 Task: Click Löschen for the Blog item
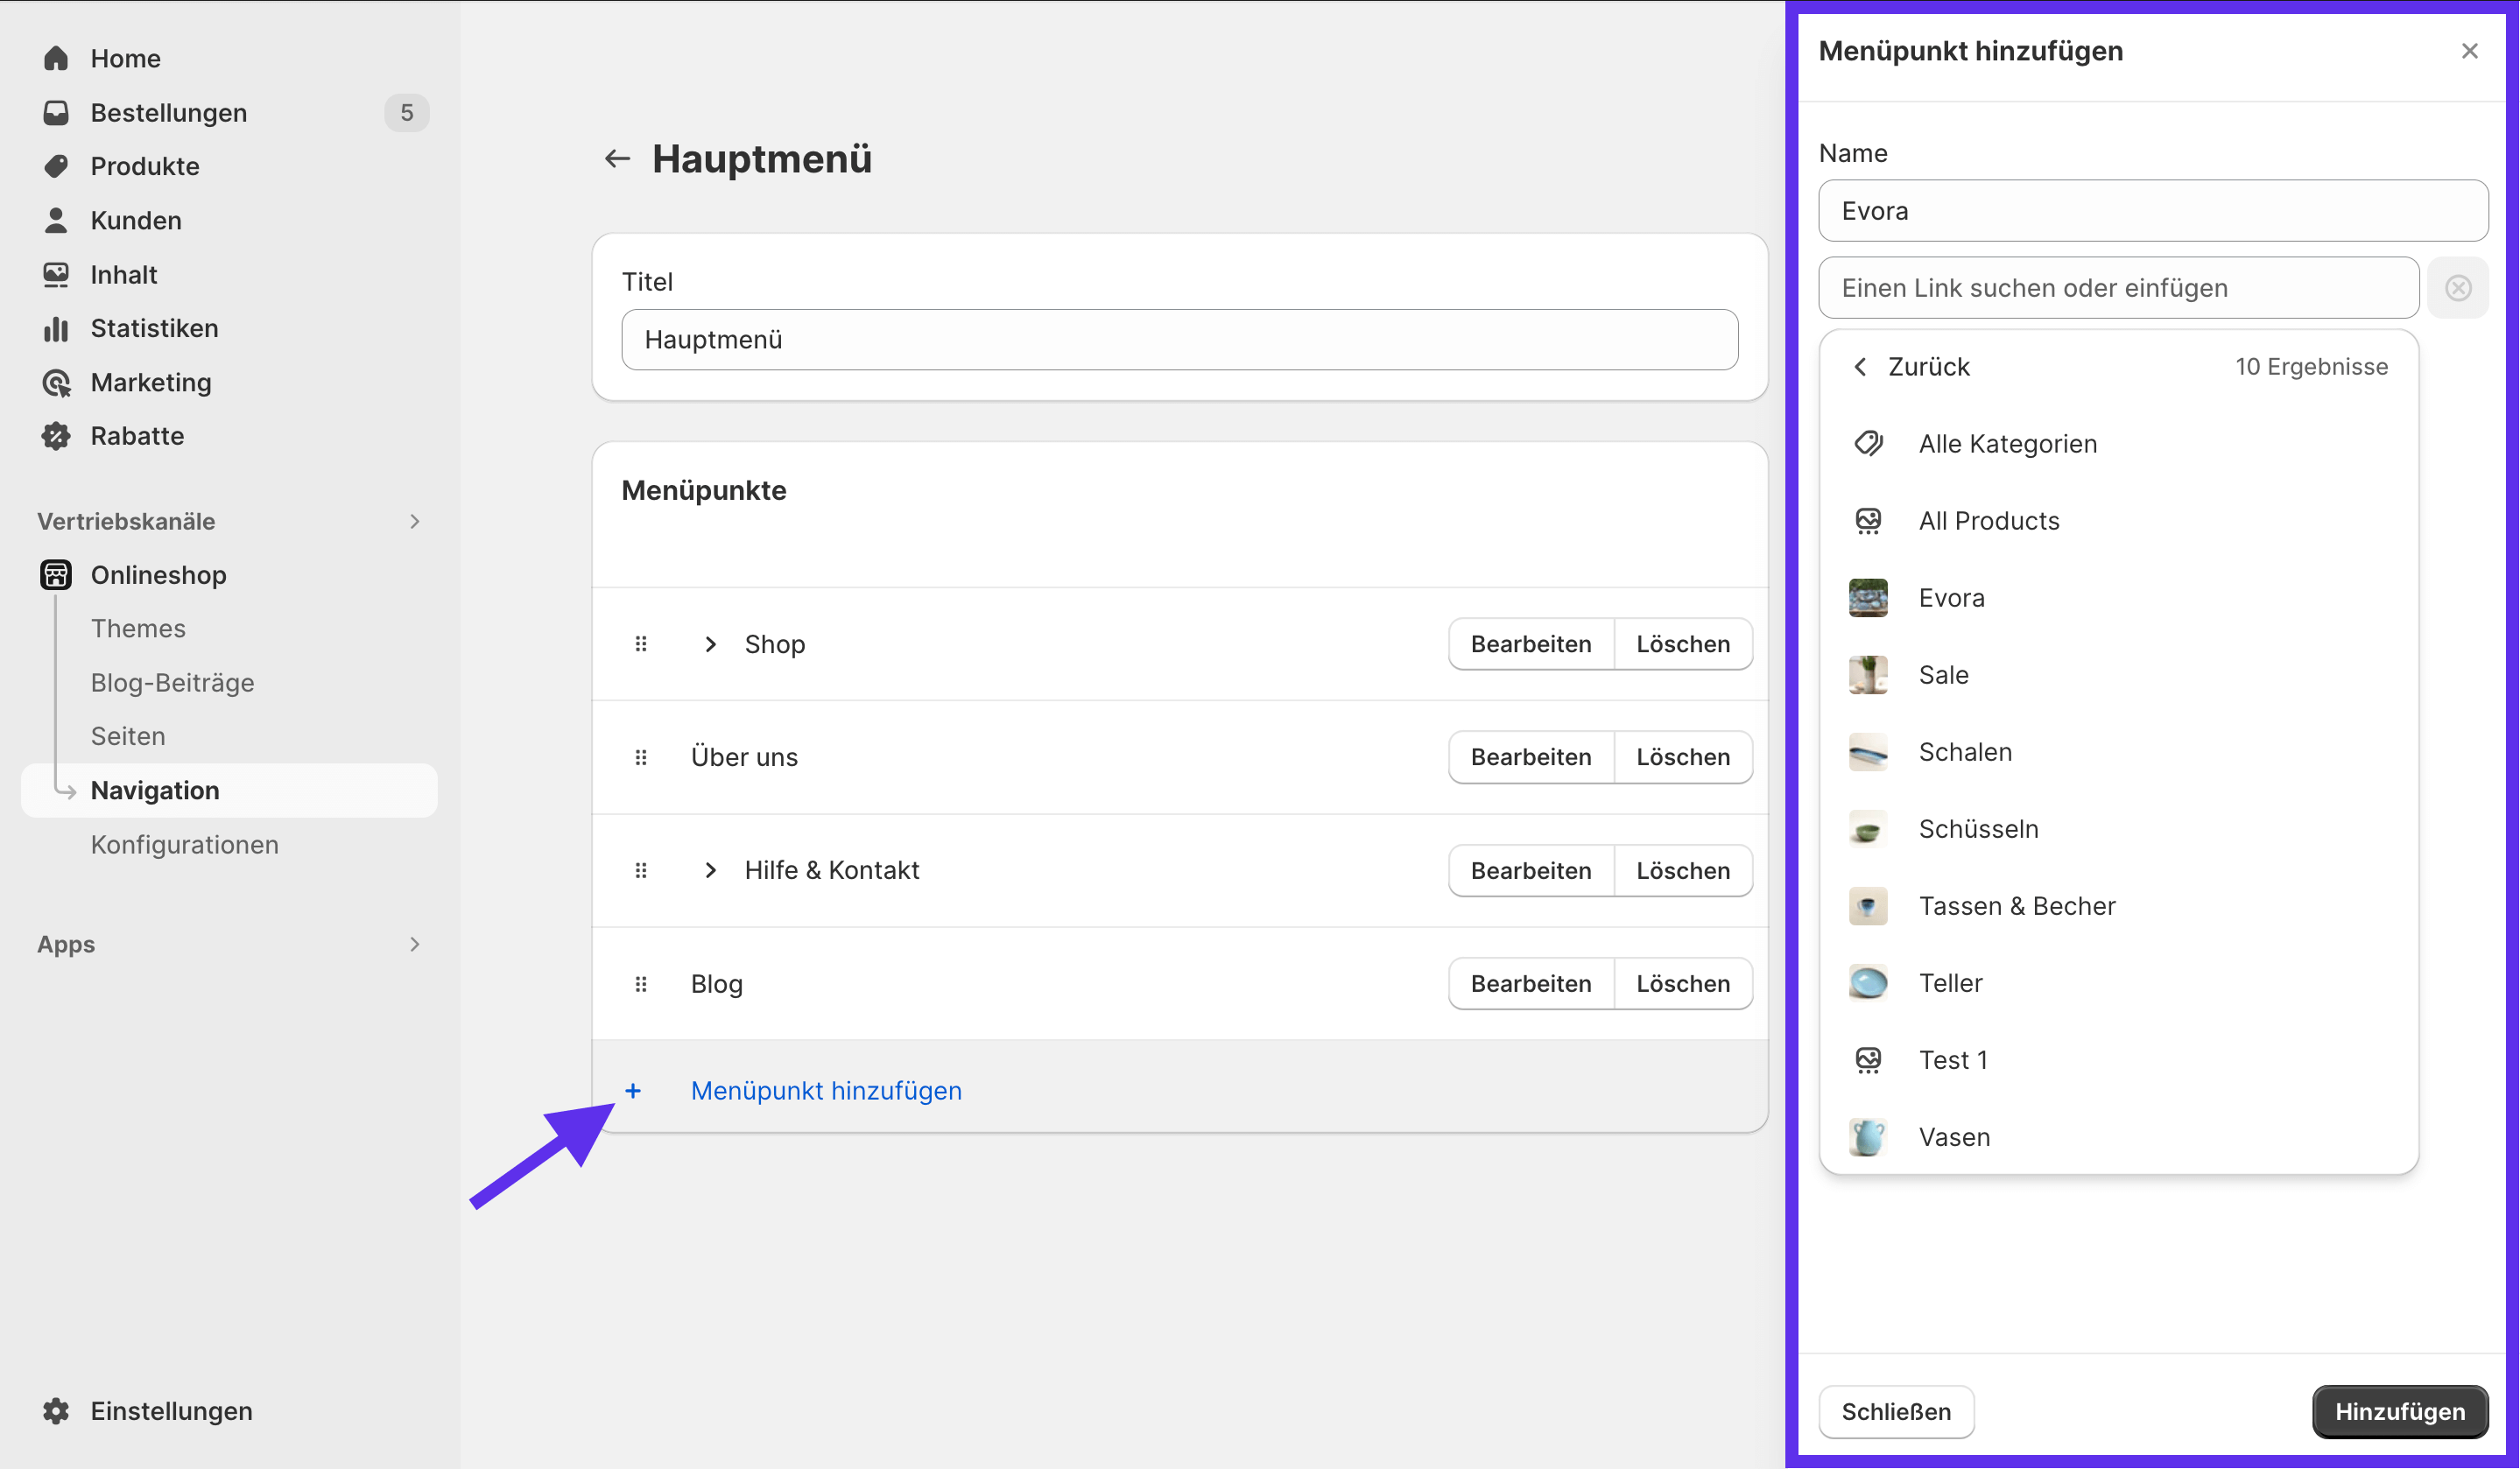click(1683, 984)
